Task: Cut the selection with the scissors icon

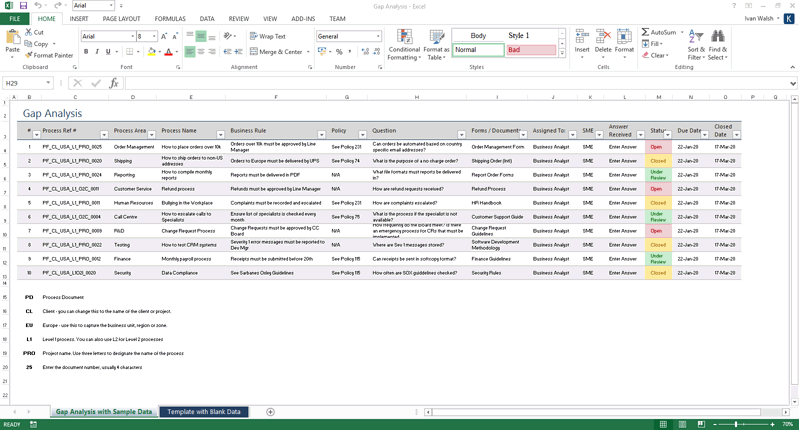Action: coord(29,32)
